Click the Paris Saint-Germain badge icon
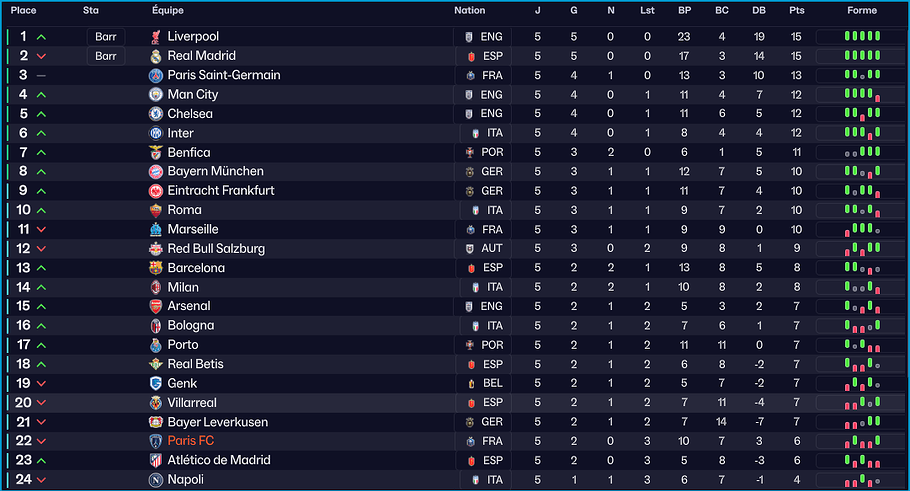 click(156, 75)
